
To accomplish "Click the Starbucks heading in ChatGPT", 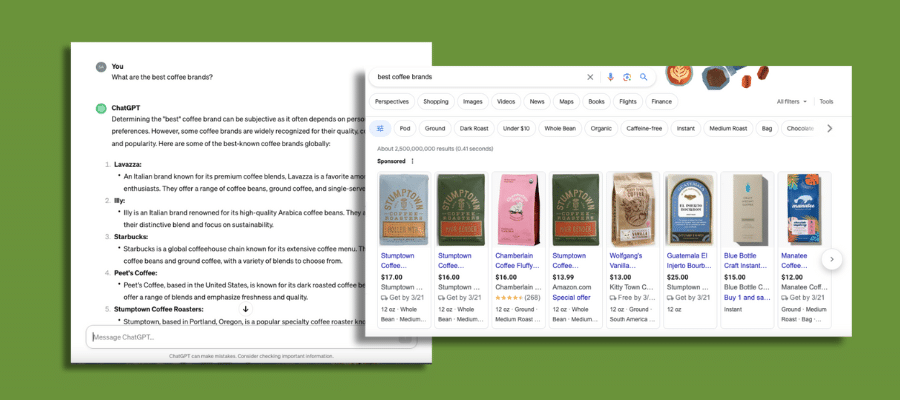I will 131,237.
